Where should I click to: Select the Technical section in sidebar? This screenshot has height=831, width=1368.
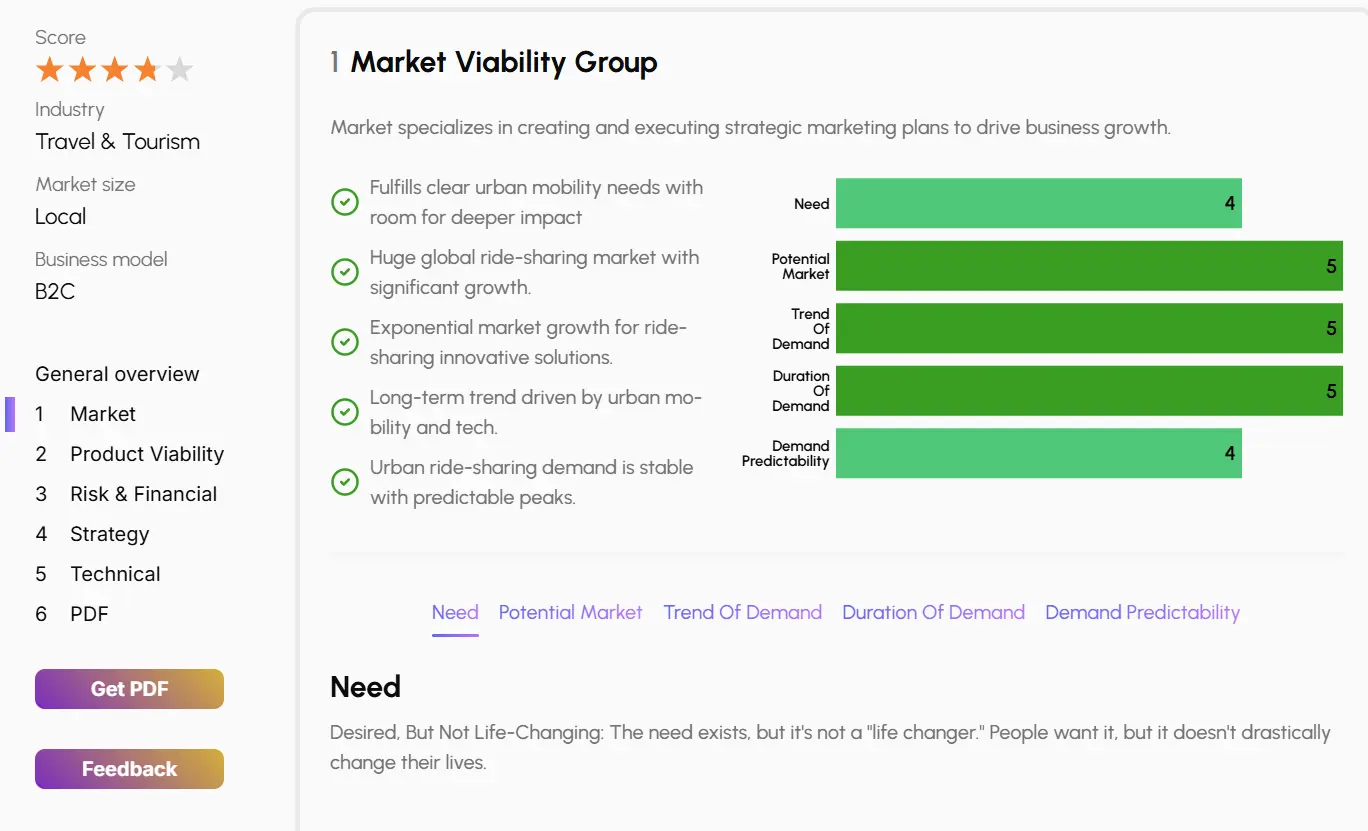pos(115,573)
